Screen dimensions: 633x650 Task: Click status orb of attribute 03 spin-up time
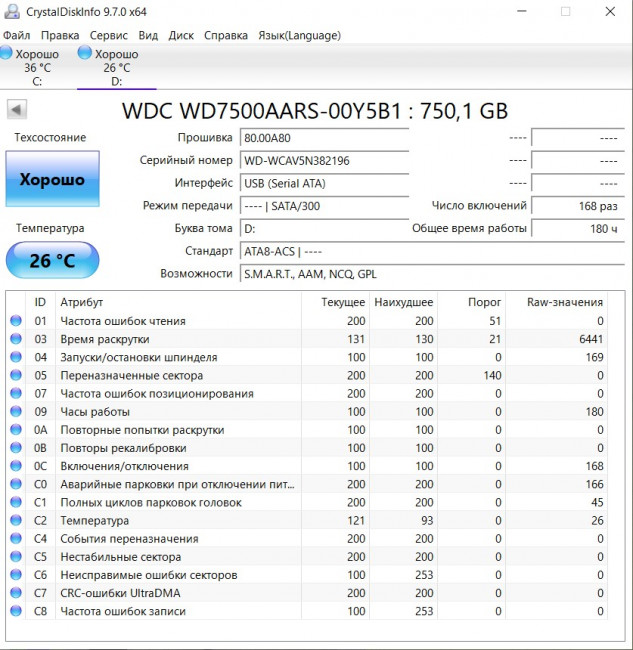[x=16, y=339]
